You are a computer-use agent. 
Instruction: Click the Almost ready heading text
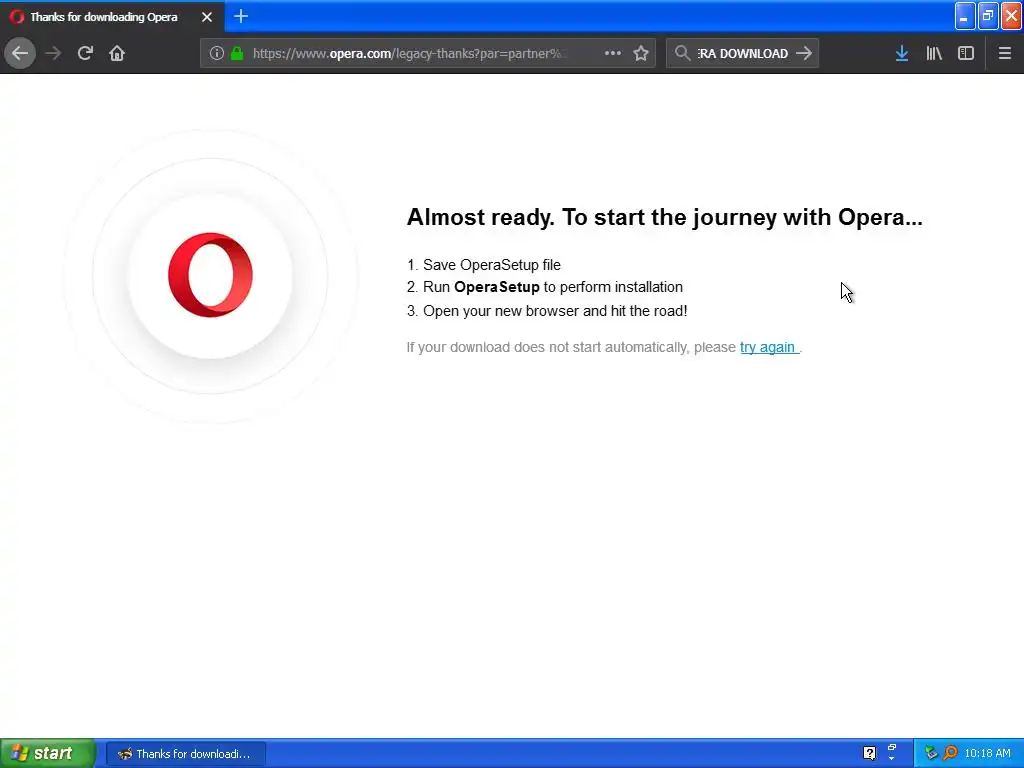[665, 217]
